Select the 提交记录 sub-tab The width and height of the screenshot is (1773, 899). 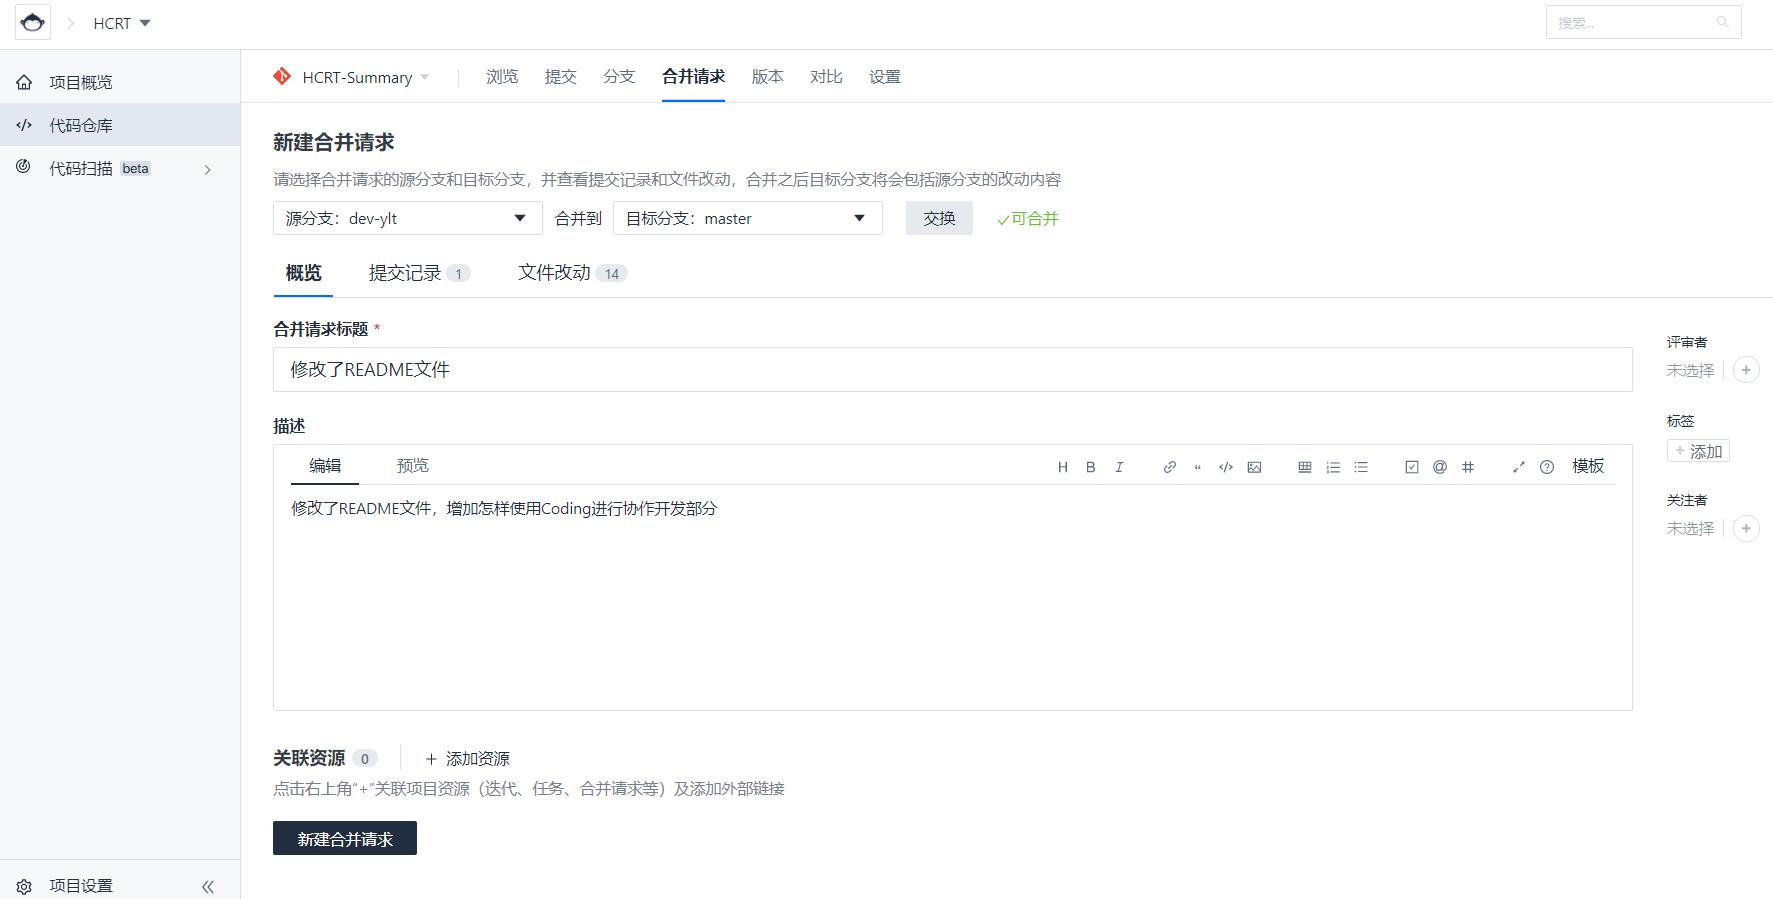click(x=419, y=273)
